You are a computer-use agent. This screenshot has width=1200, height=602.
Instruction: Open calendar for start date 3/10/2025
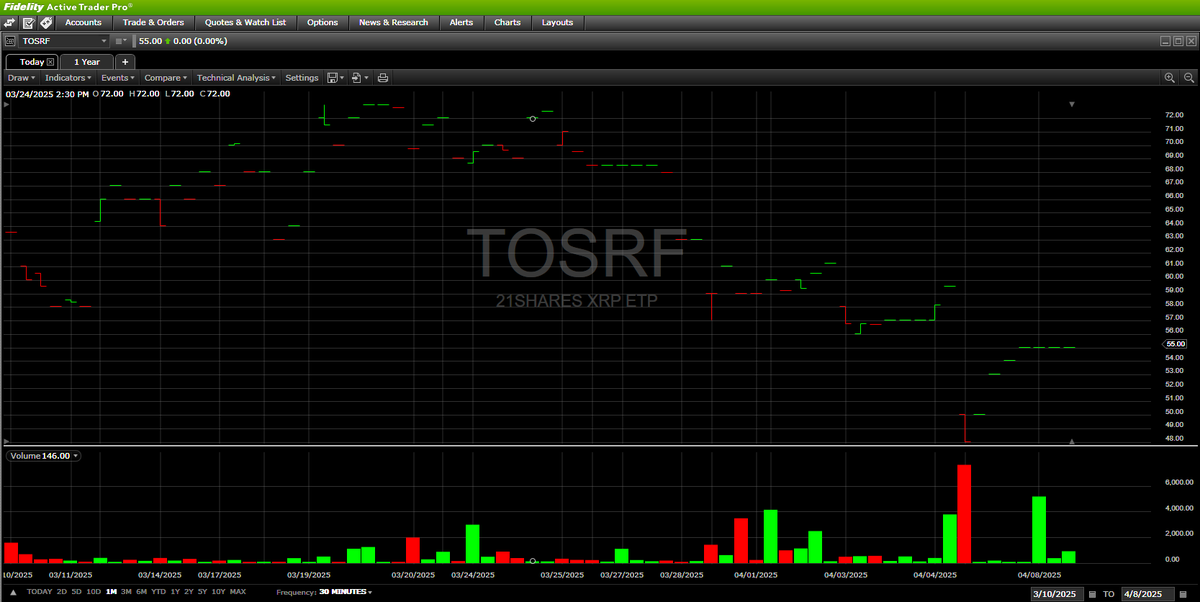(1091, 593)
